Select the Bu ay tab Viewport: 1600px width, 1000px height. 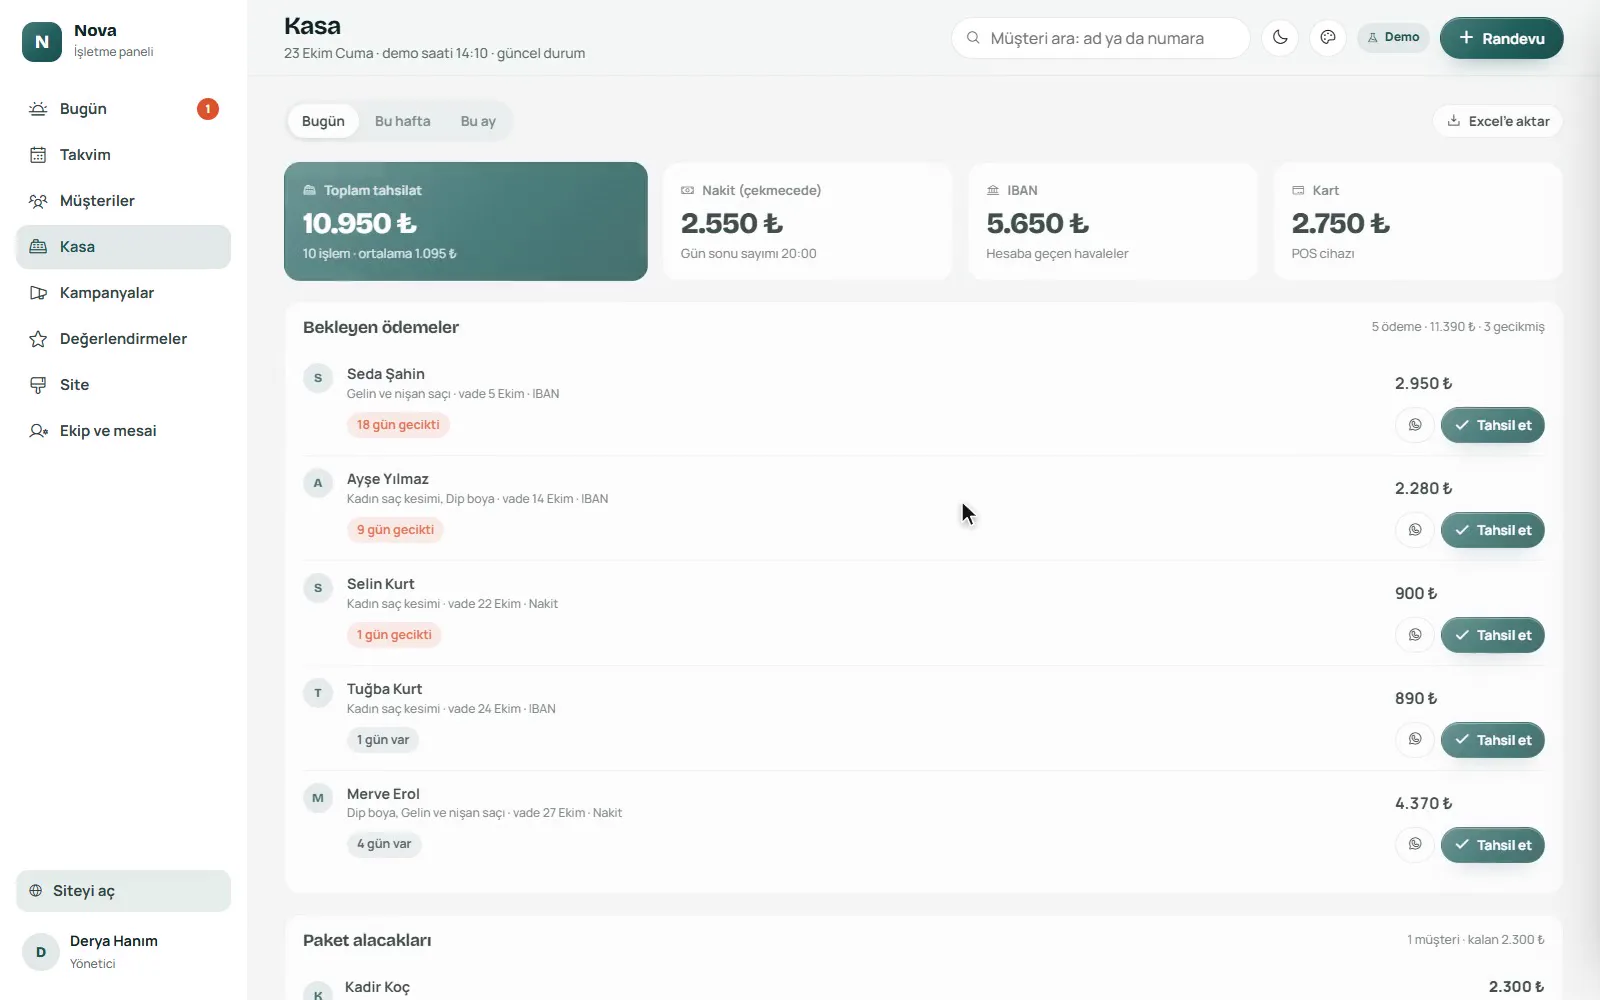coord(478,121)
